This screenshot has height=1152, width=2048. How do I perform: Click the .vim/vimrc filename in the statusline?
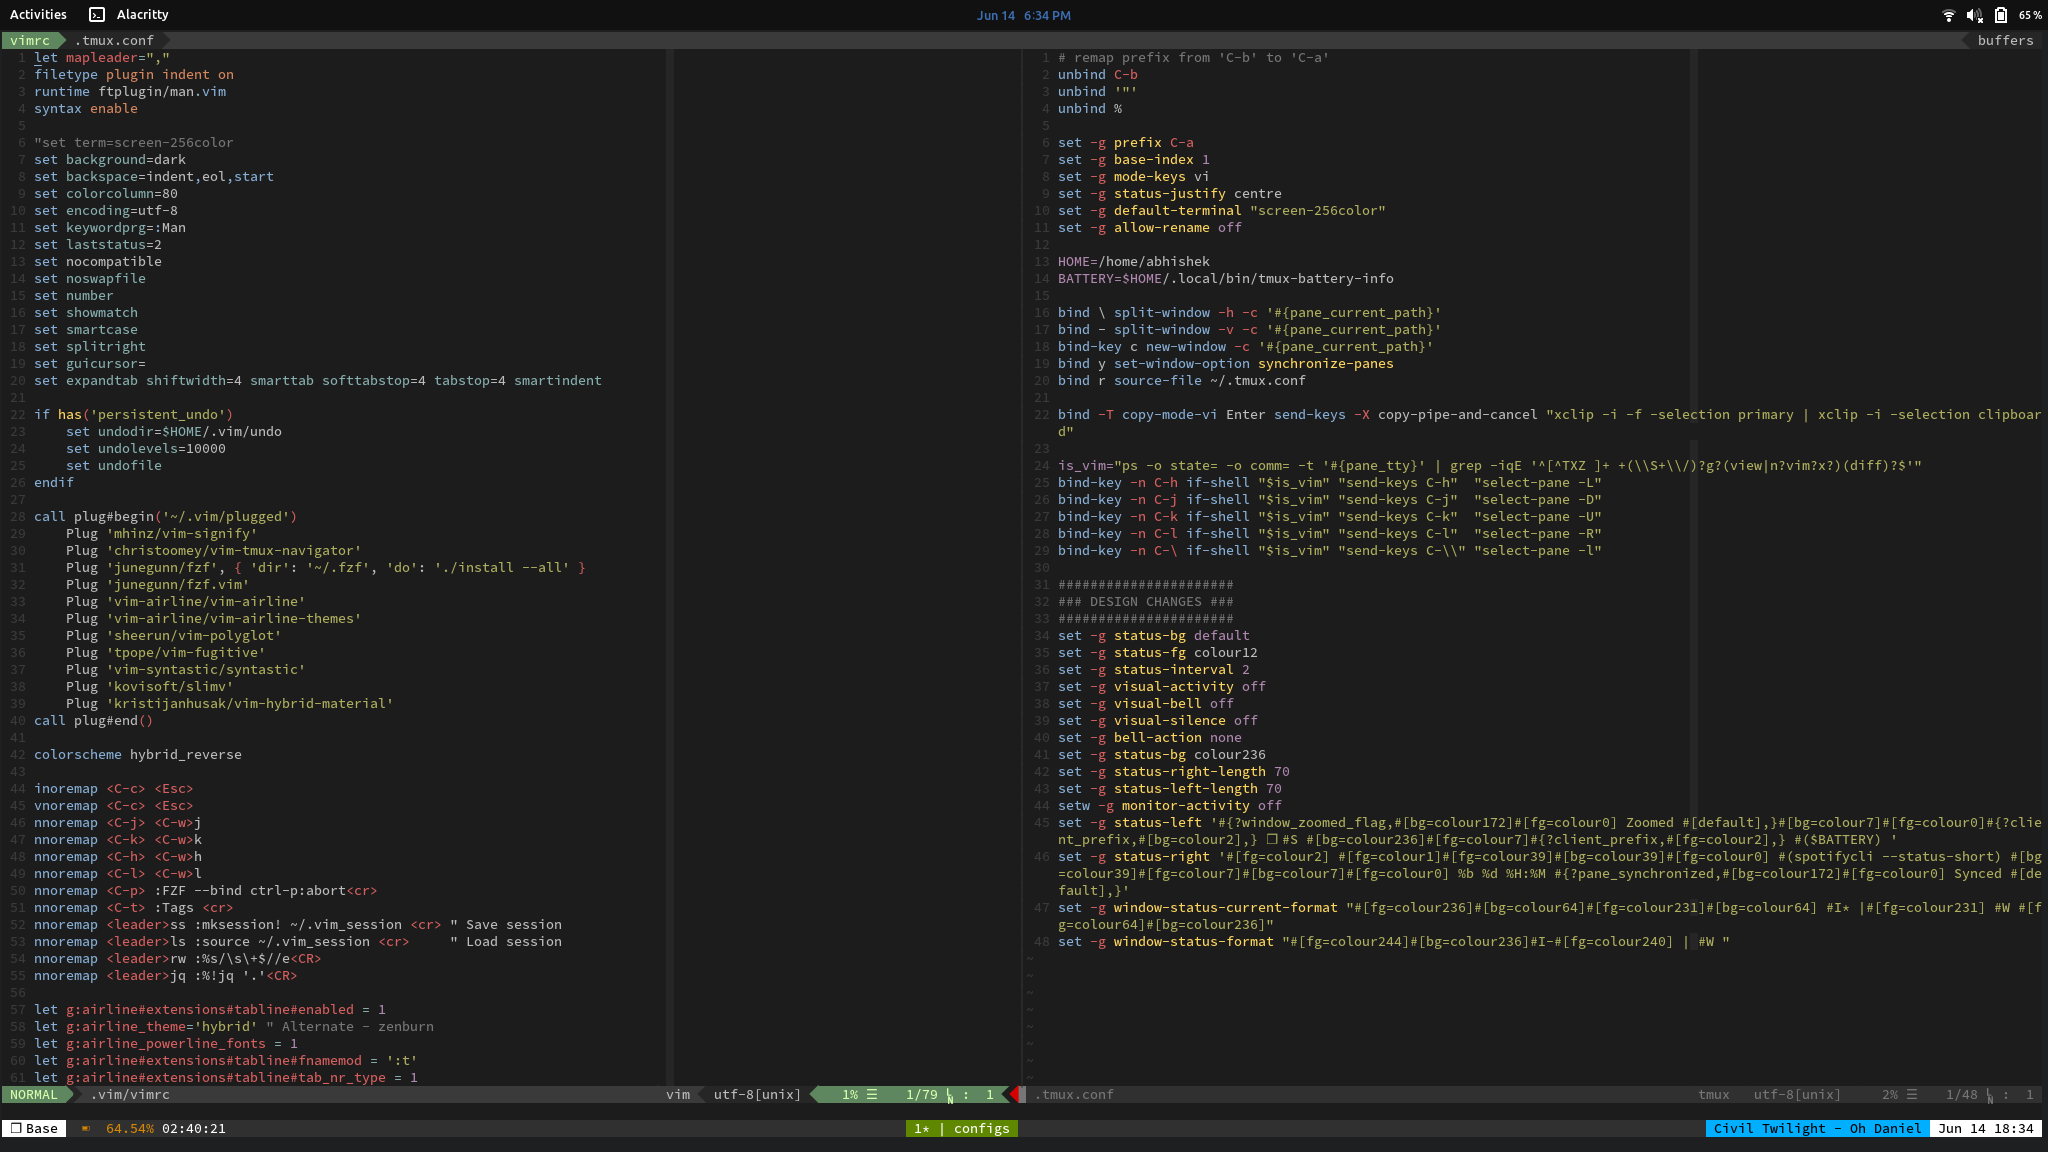pos(129,1094)
